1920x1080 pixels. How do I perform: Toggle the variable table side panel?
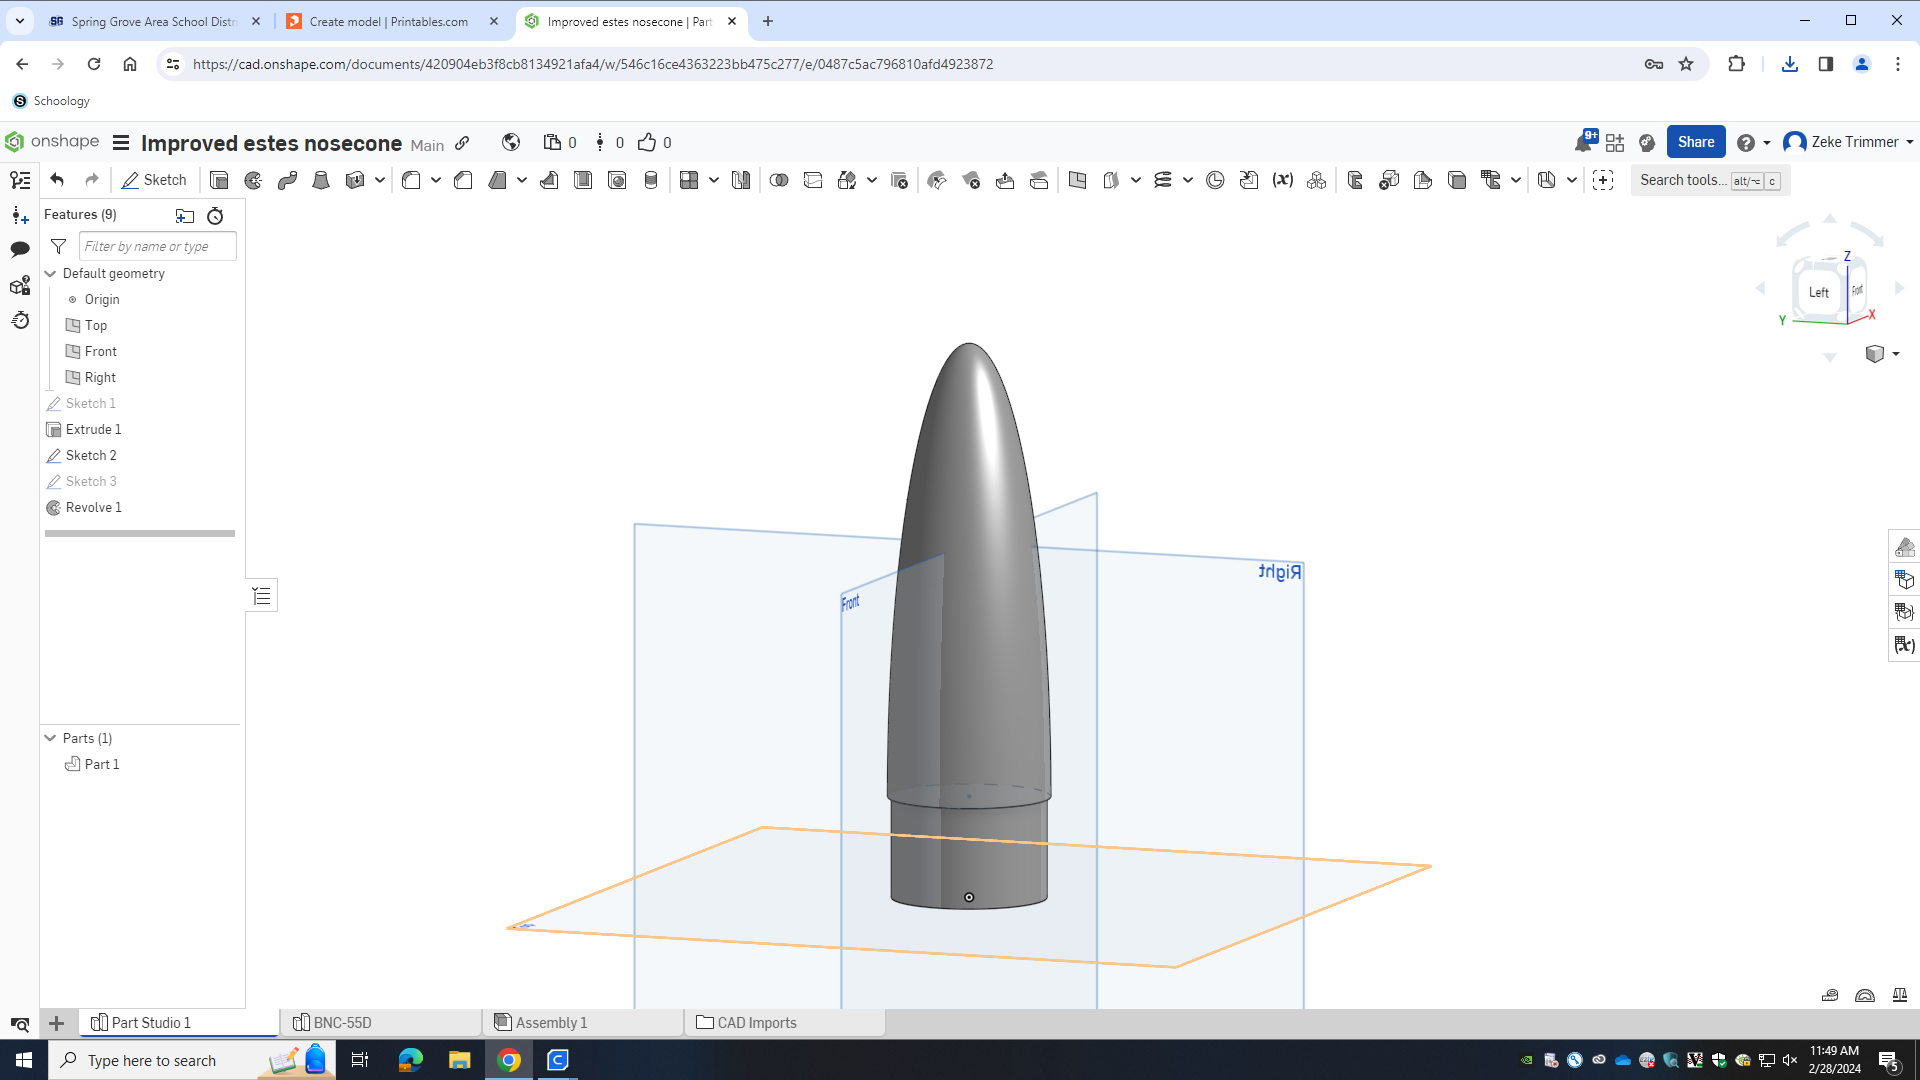1904,645
